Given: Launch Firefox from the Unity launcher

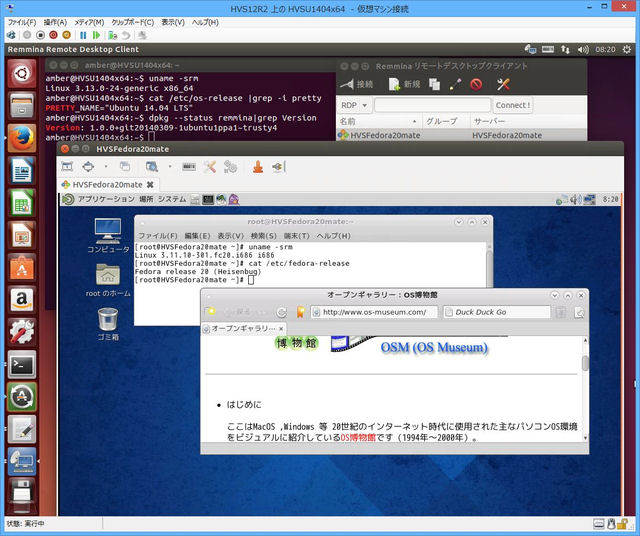Looking at the screenshot, I should [22, 138].
